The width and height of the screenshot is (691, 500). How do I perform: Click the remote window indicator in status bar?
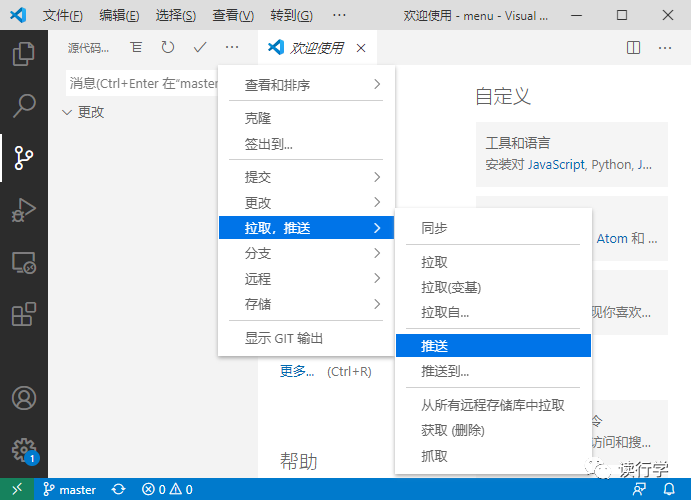(17, 489)
